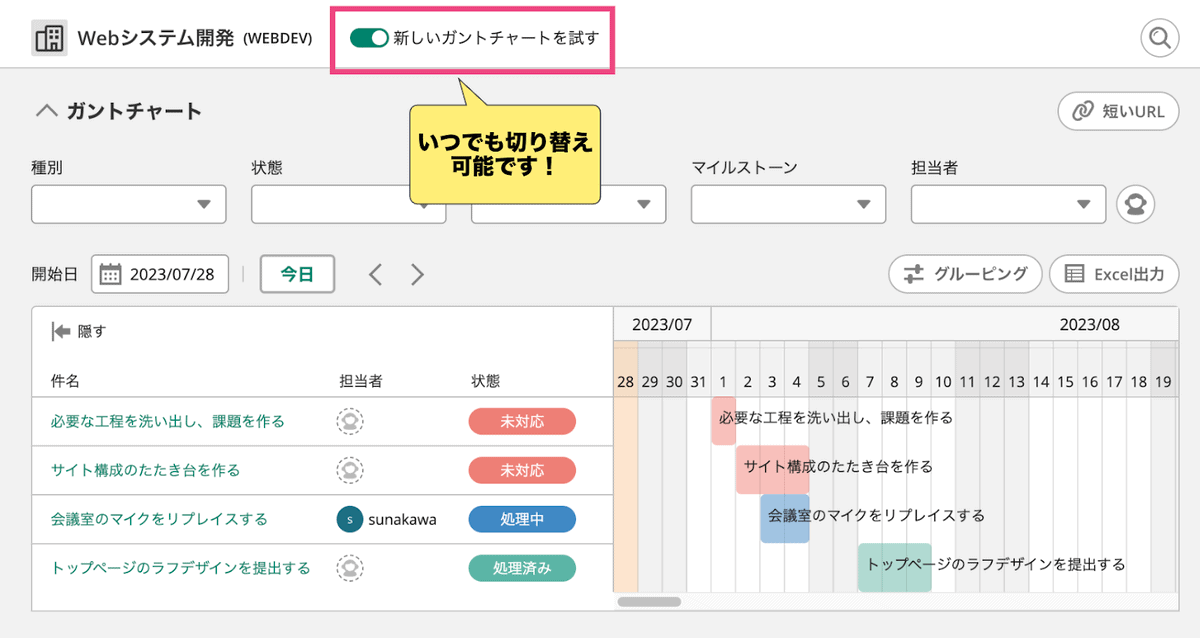Click the 短いURL button
The width and height of the screenshot is (1200, 638).
(1118, 111)
